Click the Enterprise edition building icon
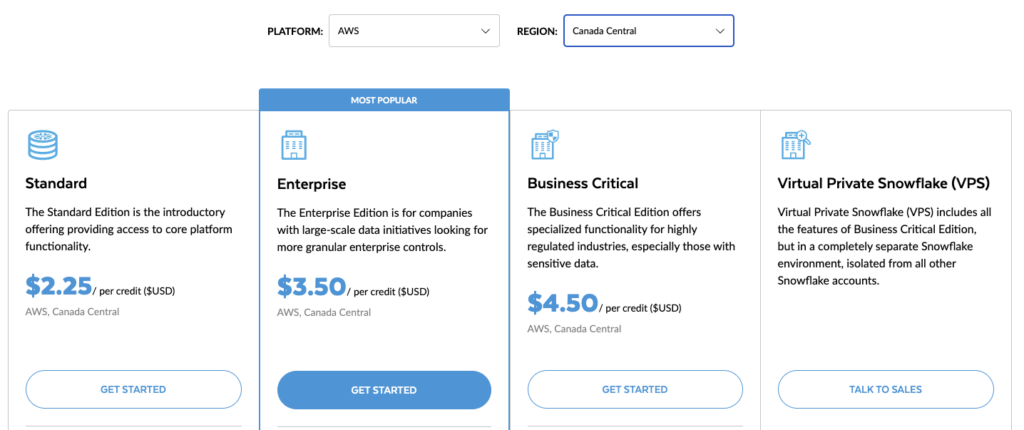Image resolution: width=1024 pixels, height=430 pixels. click(x=294, y=146)
